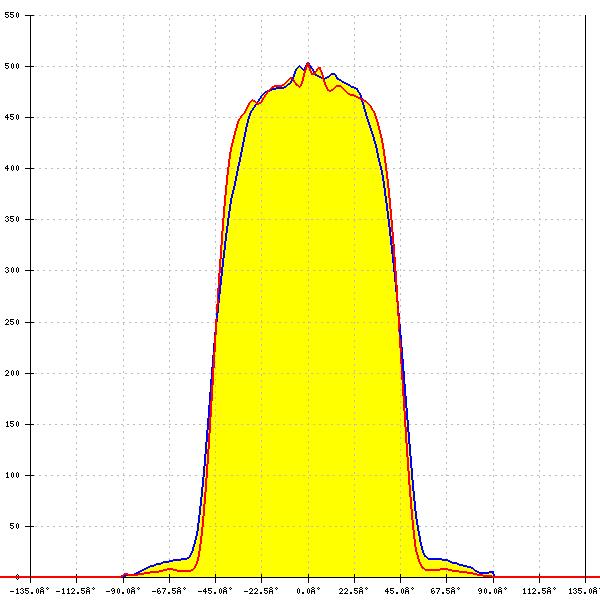The image size is (600, 600).
Task: Pick the -22.5° x-axis label
Action: tap(261, 590)
